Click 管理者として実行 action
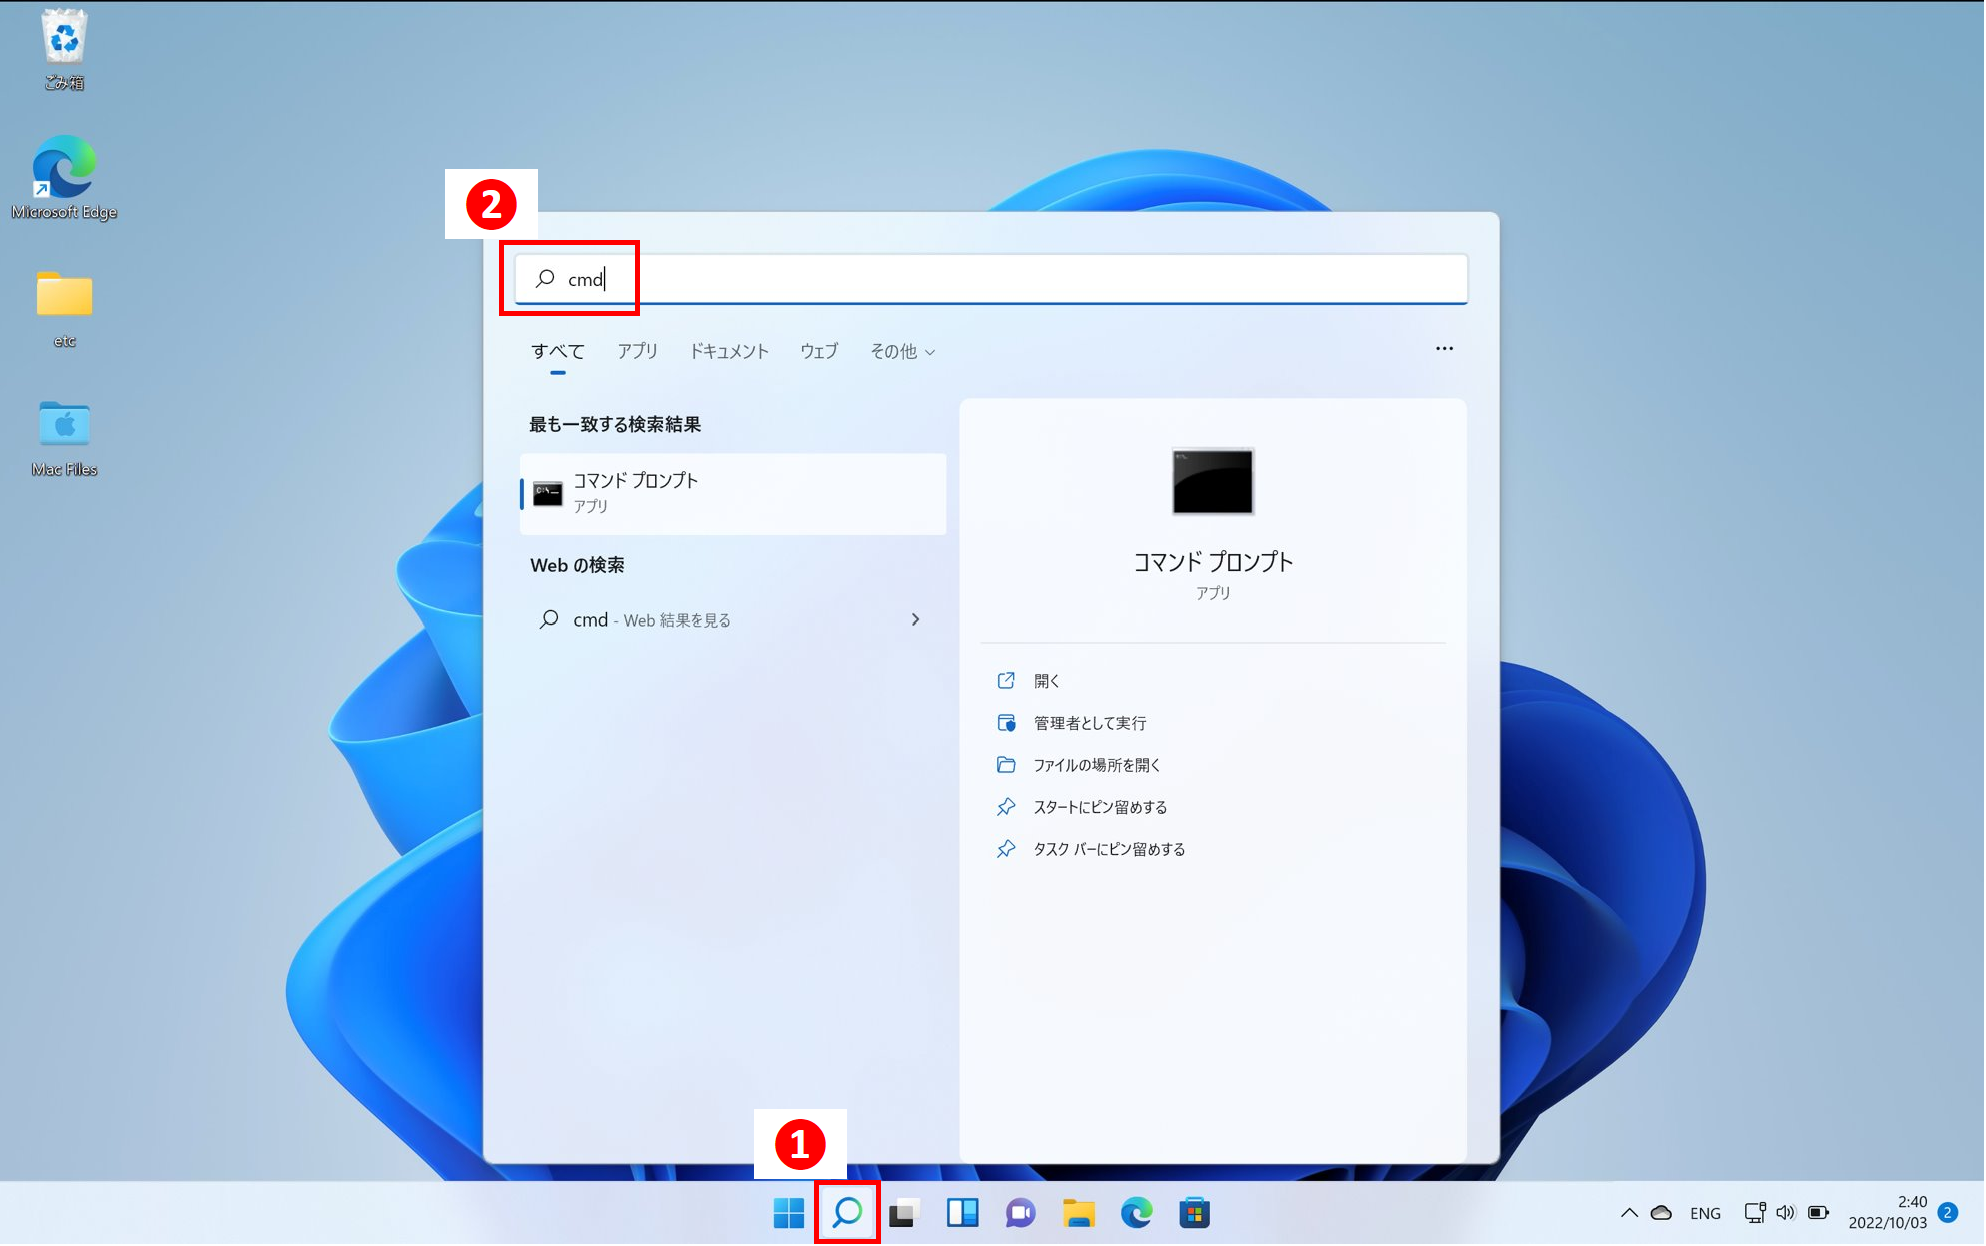The width and height of the screenshot is (1986, 1246). point(1089,723)
